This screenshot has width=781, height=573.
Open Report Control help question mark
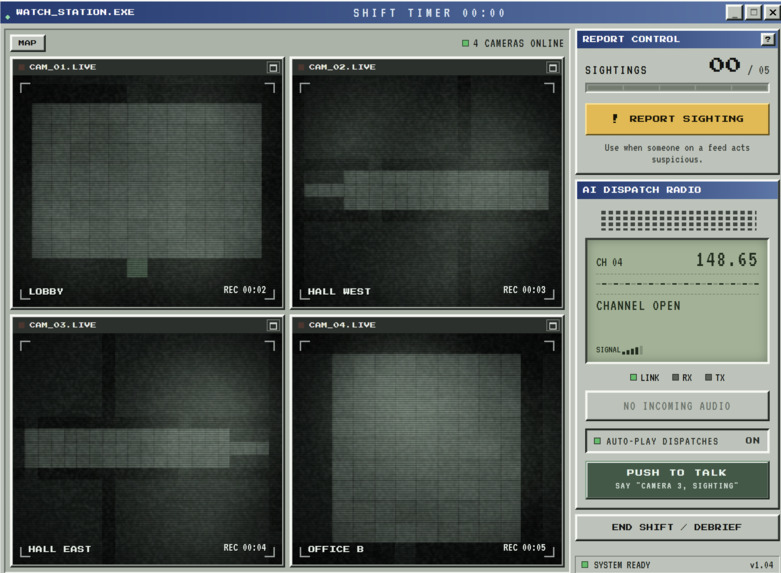[768, 39]
